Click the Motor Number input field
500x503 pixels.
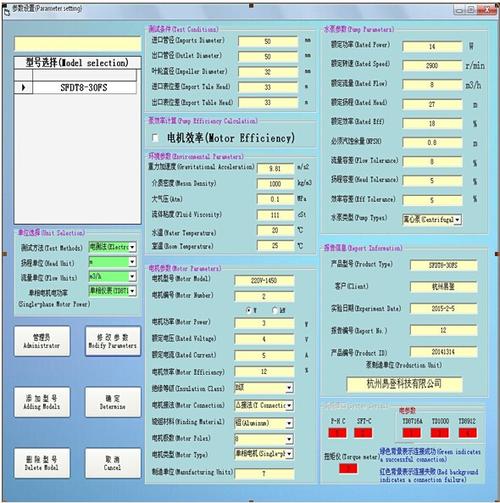pyautogui.click(x=264, y=296)
